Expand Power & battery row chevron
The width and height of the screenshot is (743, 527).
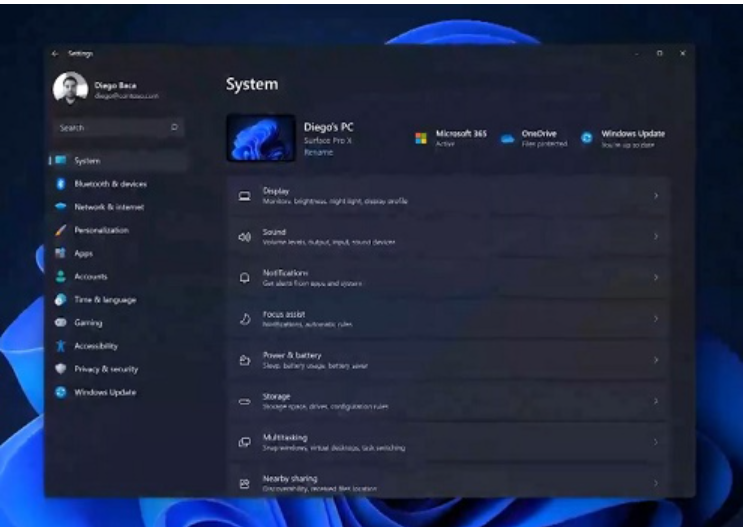[x=656, y=360]
